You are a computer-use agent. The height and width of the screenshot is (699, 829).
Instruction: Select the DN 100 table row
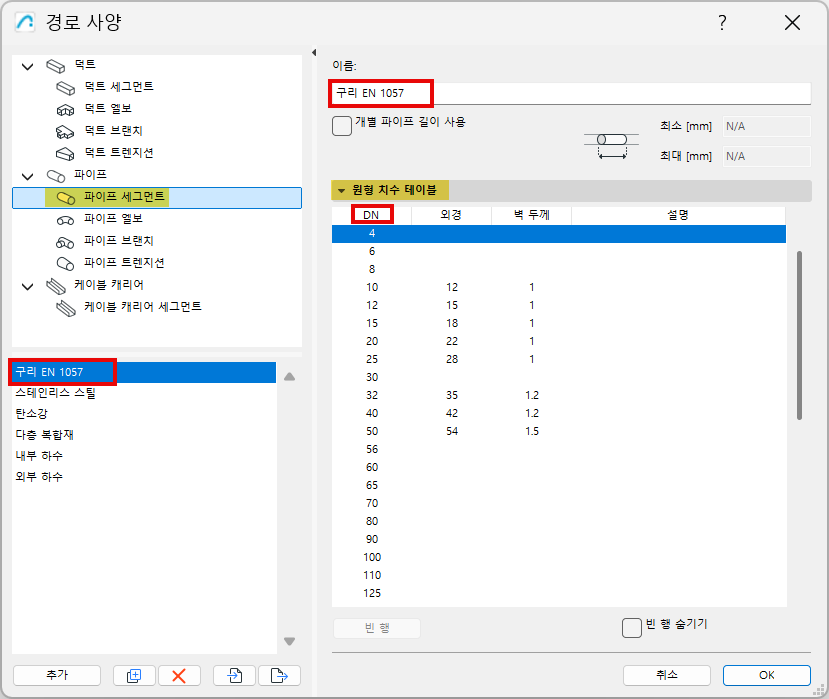pyautogui.click(x=559, y=557)
